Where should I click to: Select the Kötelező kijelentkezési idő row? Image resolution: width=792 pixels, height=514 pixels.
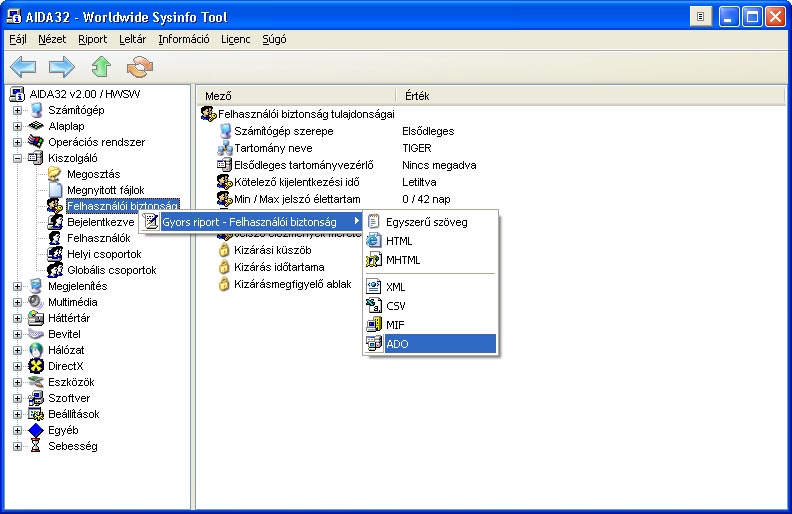(297, 182)
